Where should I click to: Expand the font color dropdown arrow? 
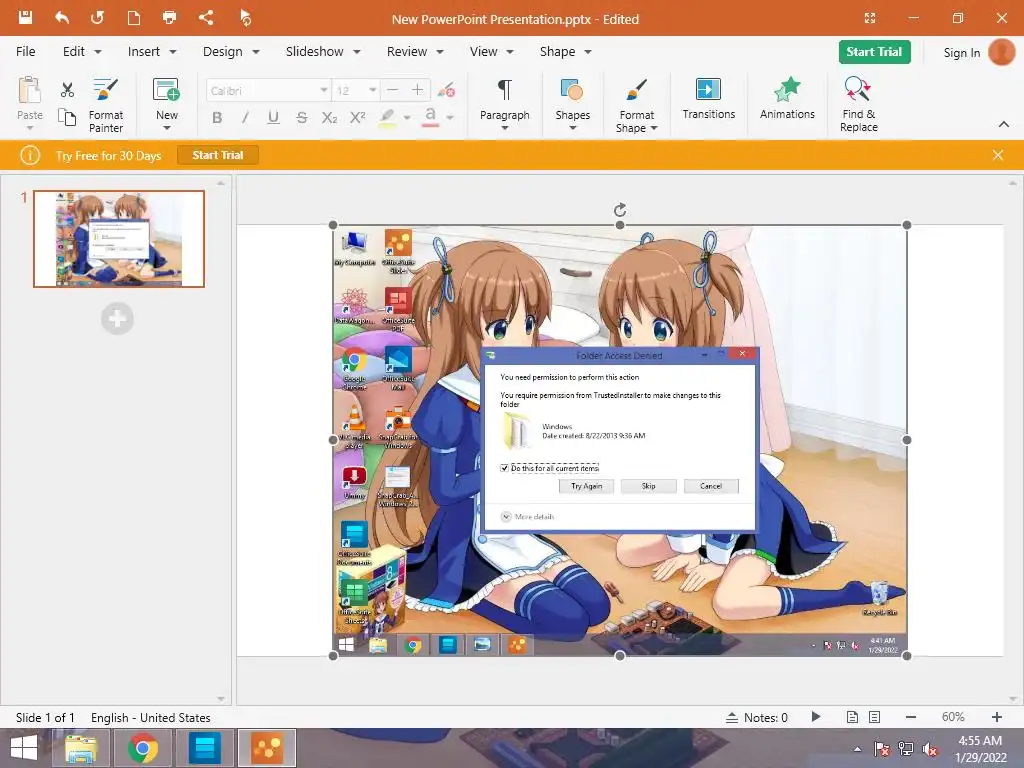pyautogui.click(x=450, y=118)
